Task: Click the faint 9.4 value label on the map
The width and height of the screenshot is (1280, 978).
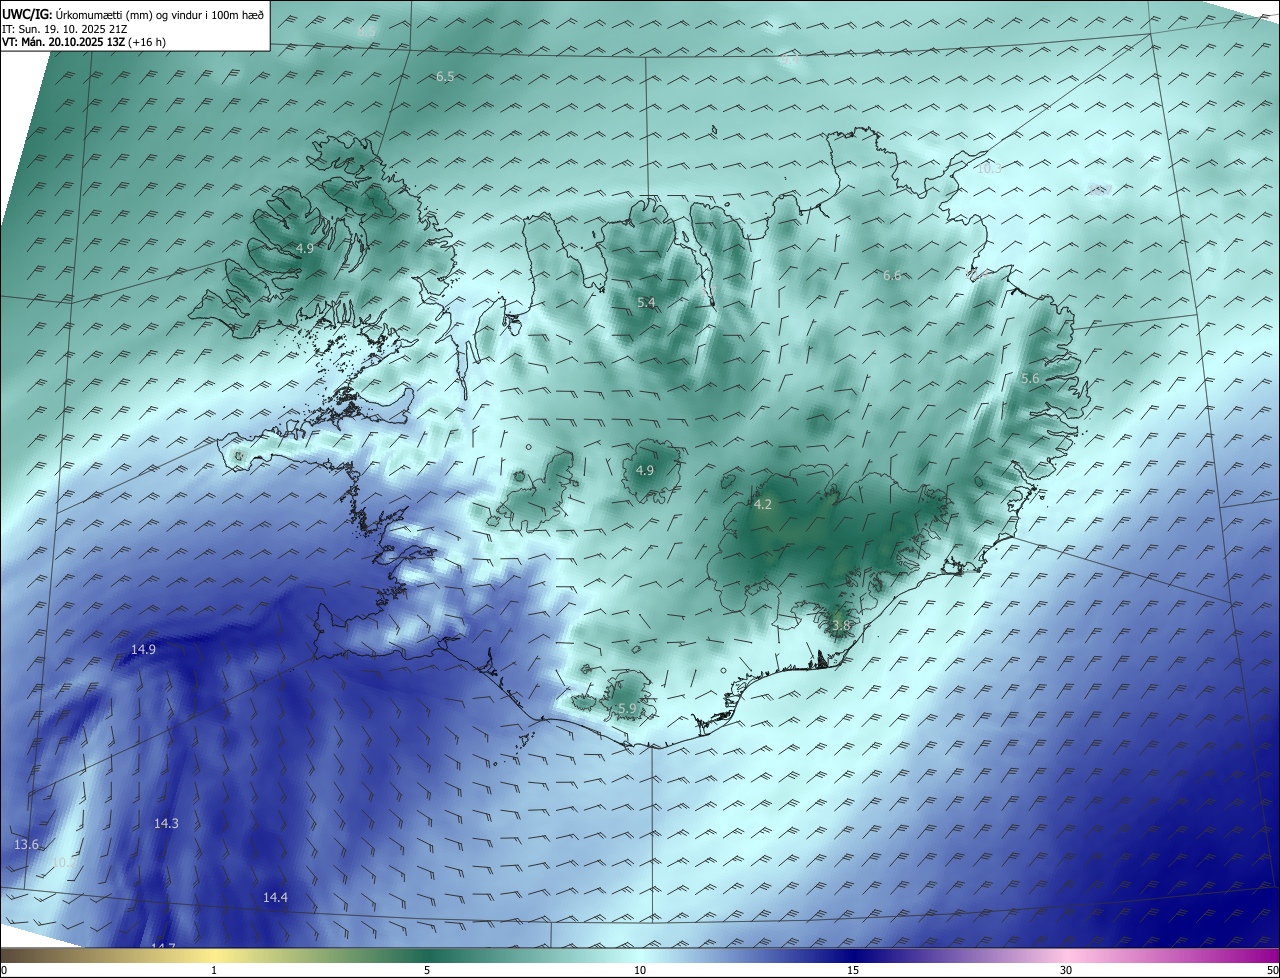Action: pos(790,60)
